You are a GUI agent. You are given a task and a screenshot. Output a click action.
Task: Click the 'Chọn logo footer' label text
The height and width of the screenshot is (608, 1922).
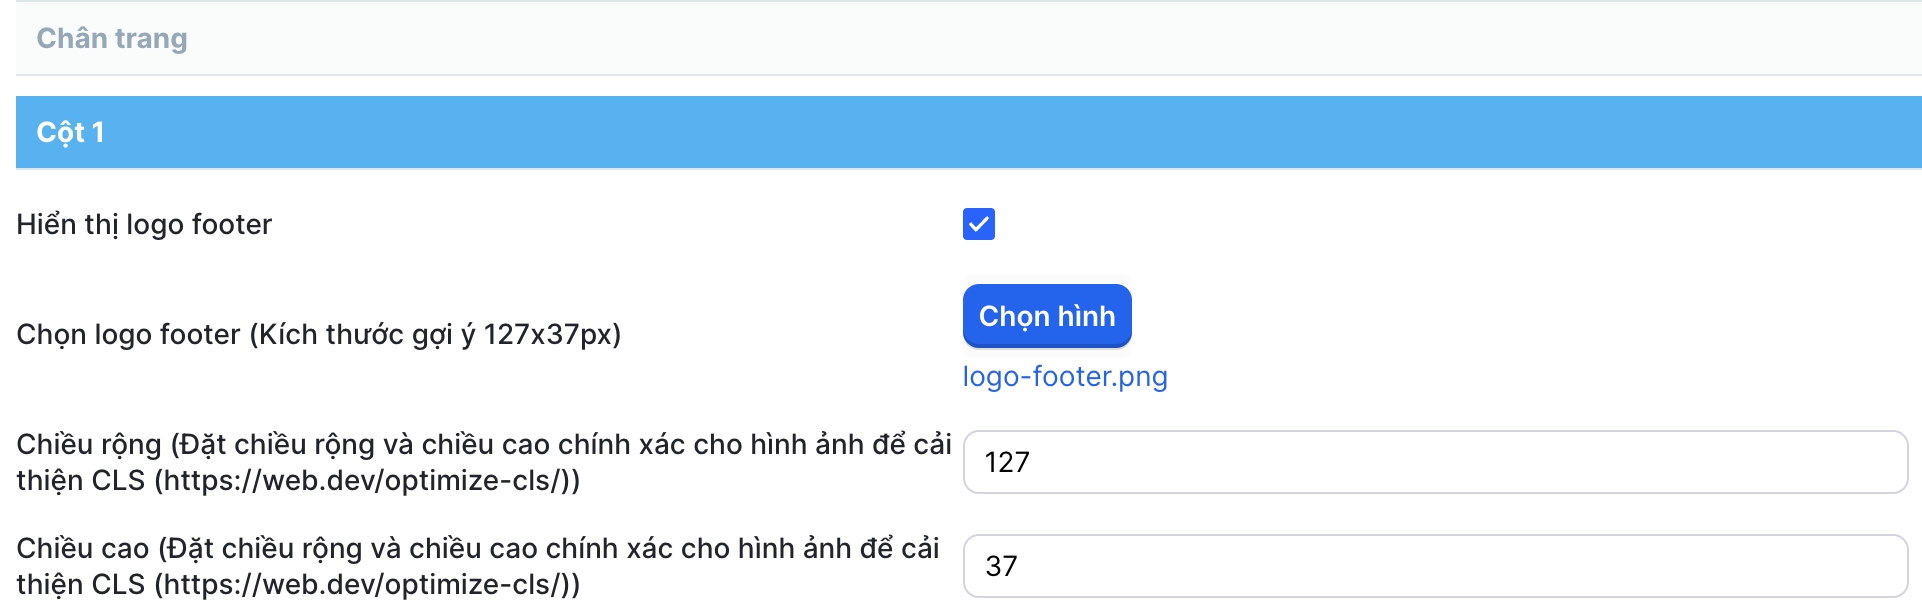click(x=318, y=334)
